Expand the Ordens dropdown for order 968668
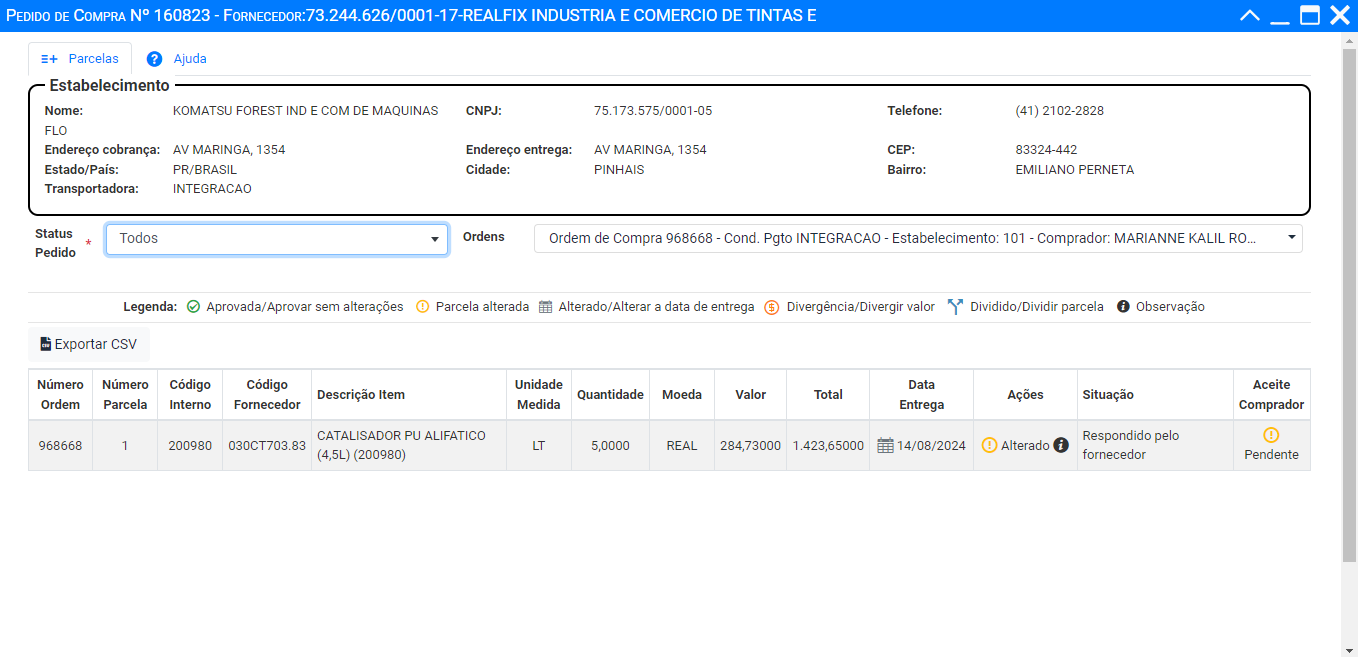This screenshot has height=657, width=1358. click(917, 239)
